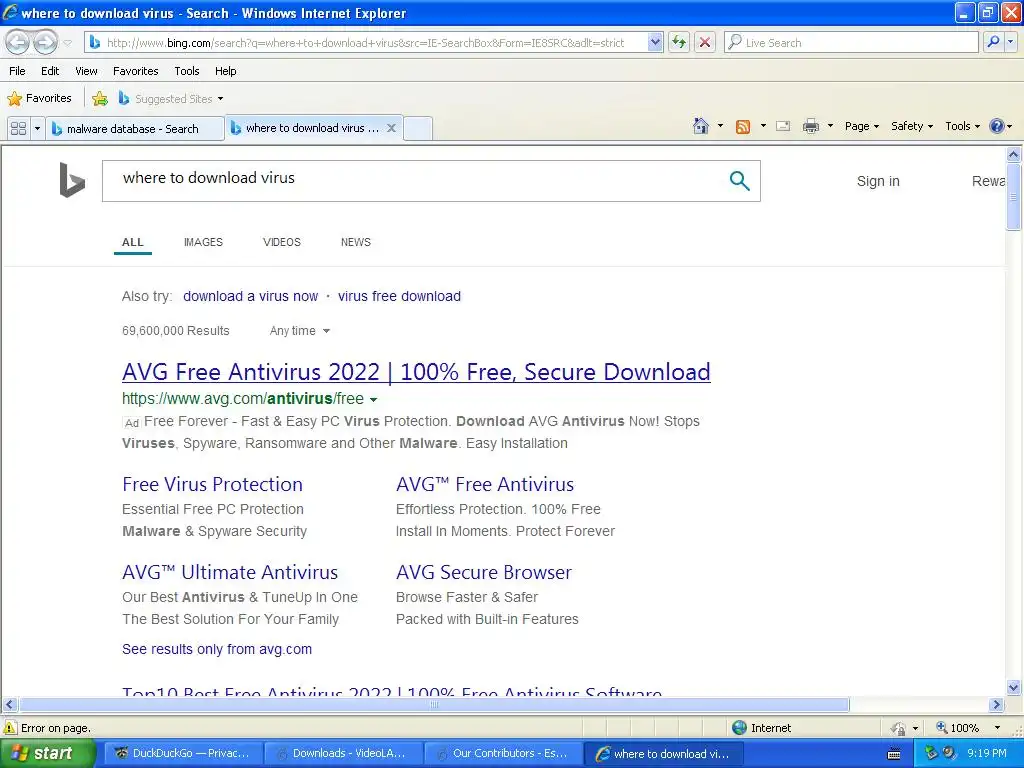Go forward with the Forward arrow button

pos(45,42)
